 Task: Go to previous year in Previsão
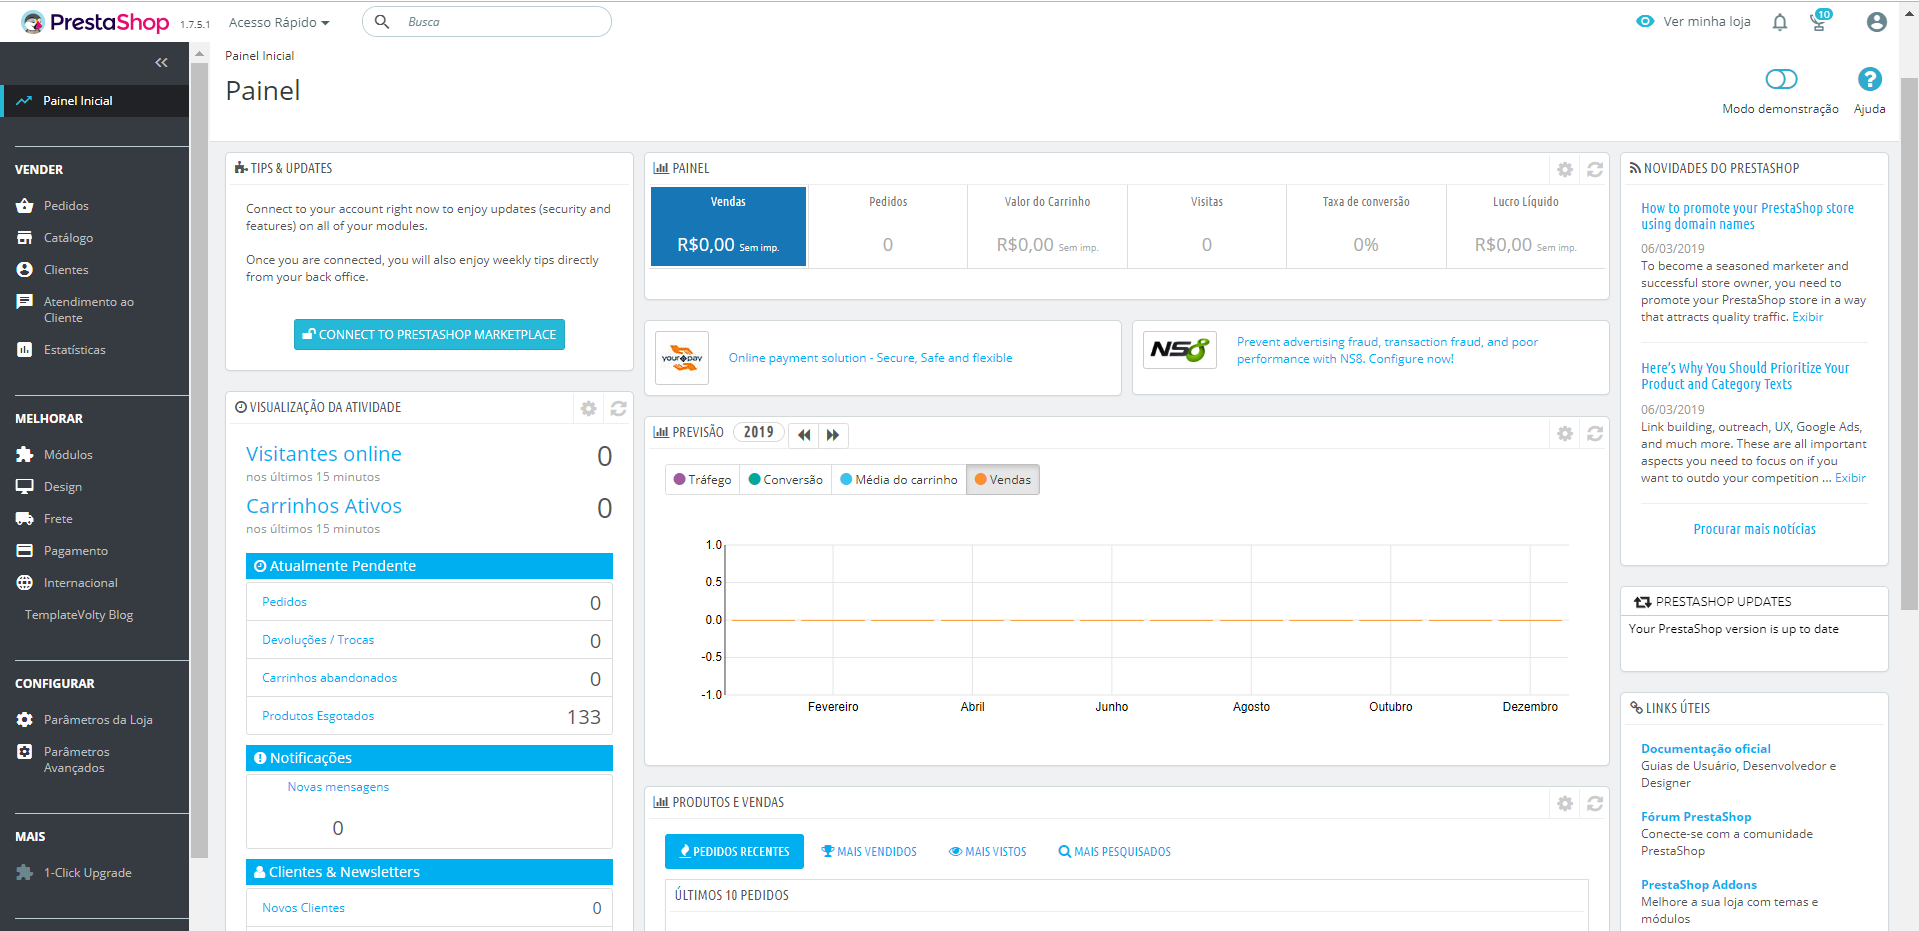click(x=804, y=435)
